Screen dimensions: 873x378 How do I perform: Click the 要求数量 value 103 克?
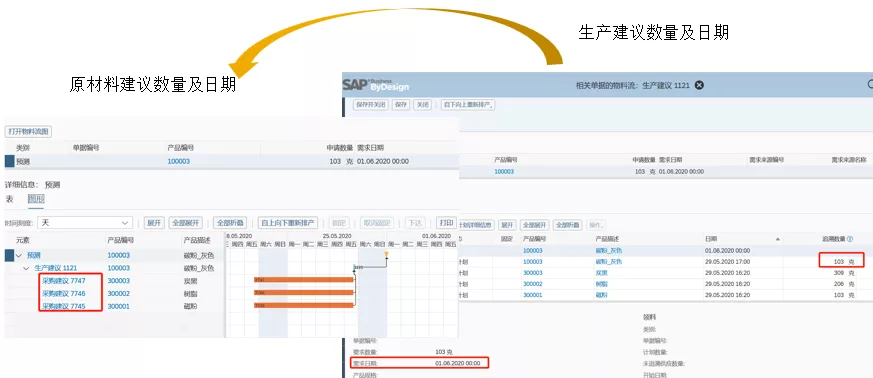pos(444,352)
